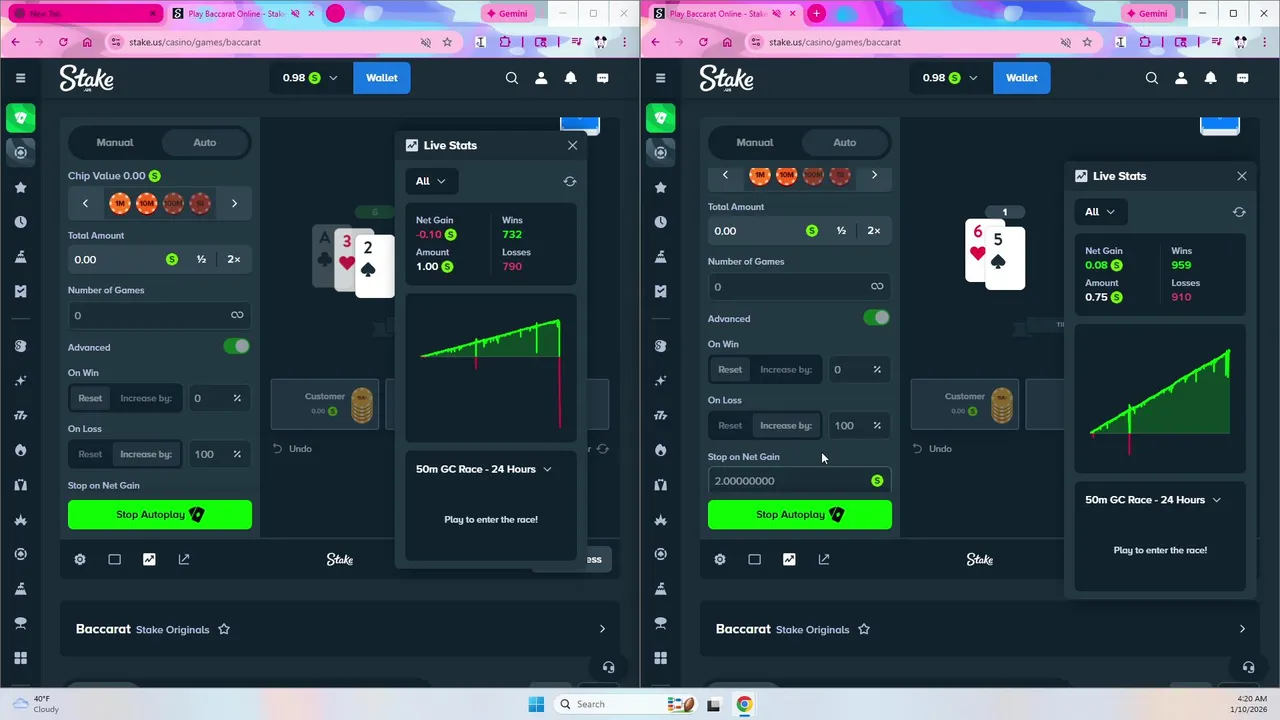
Task: Toggle Advanced switch in right window
Action: [x=877, y=317]
